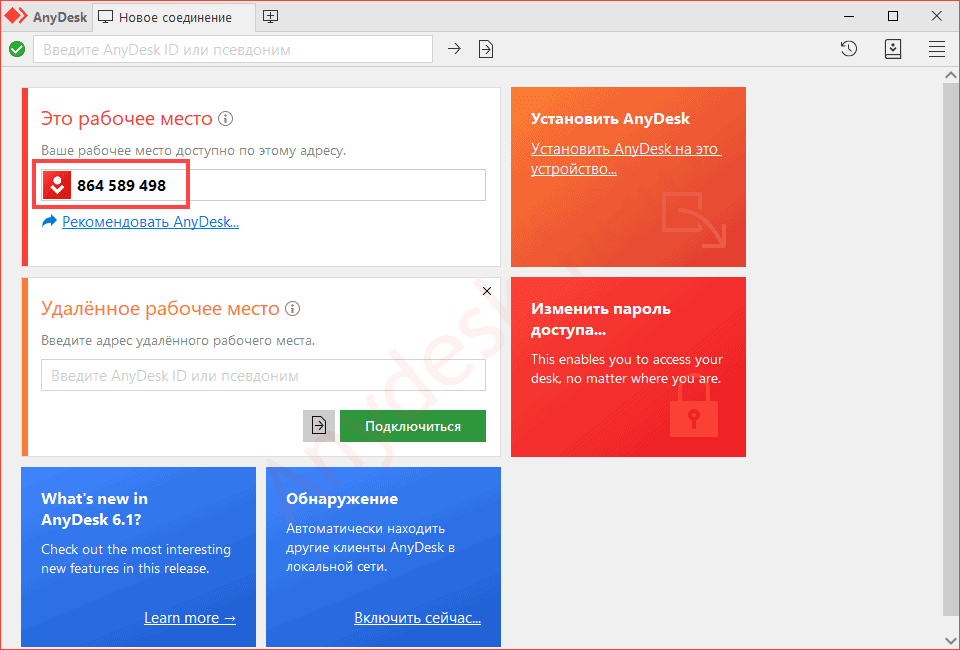Click the Изменить пароль доступа tile
The width and height of the screenshot is (960, 650).
(x=628, y=367)
